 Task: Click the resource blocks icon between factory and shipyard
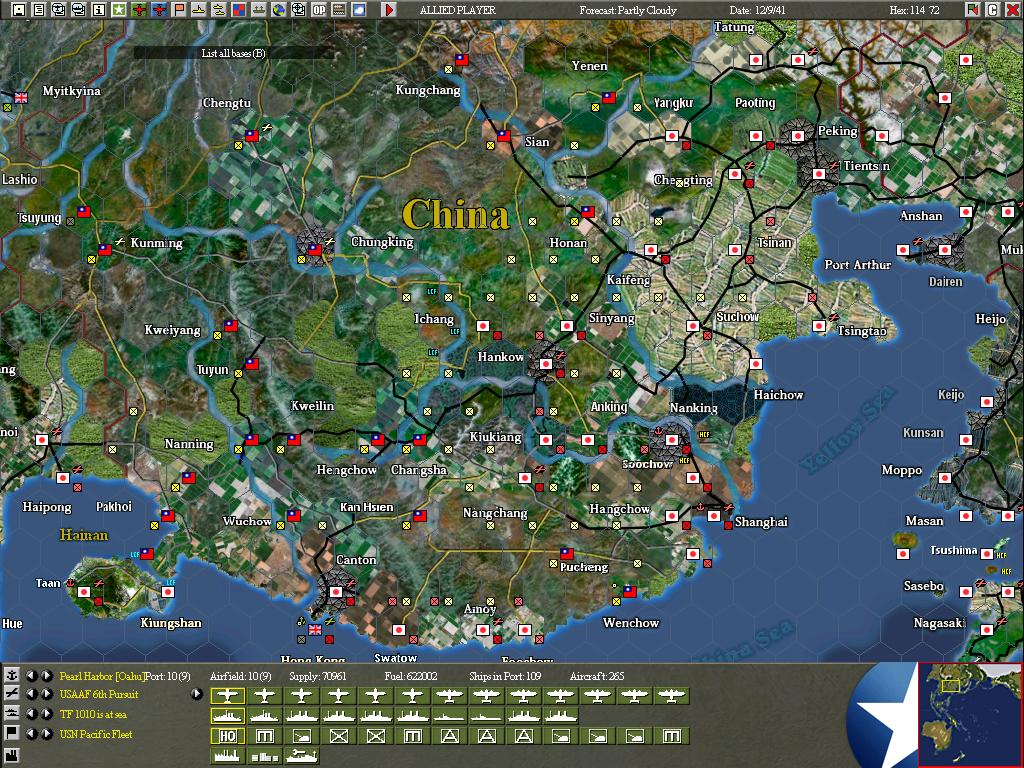coord(264,756)
